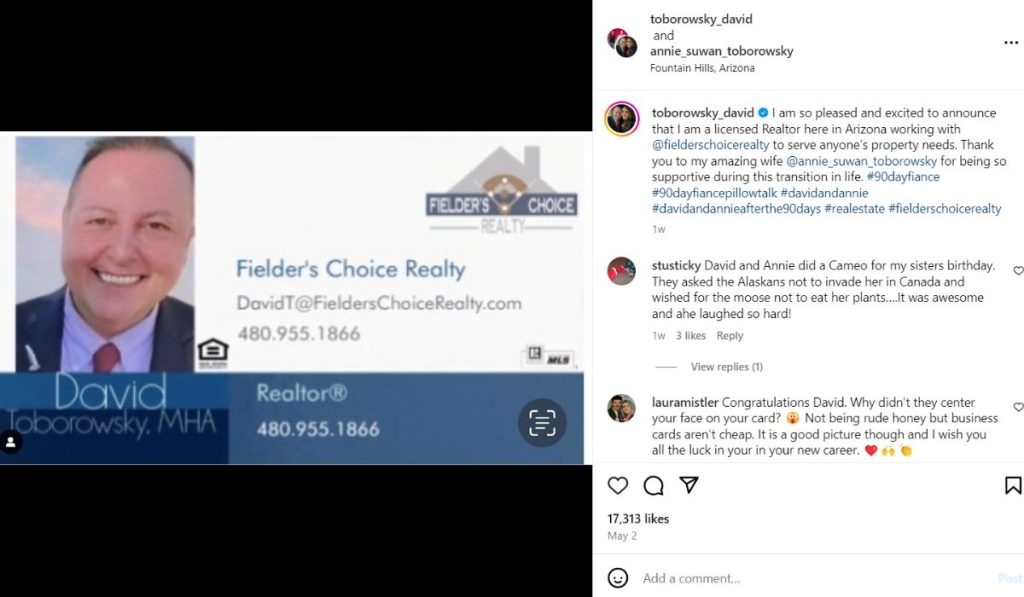Click in the Add a comment field
This screenshot has width=1024, height=597.
(x=816, y=578)
